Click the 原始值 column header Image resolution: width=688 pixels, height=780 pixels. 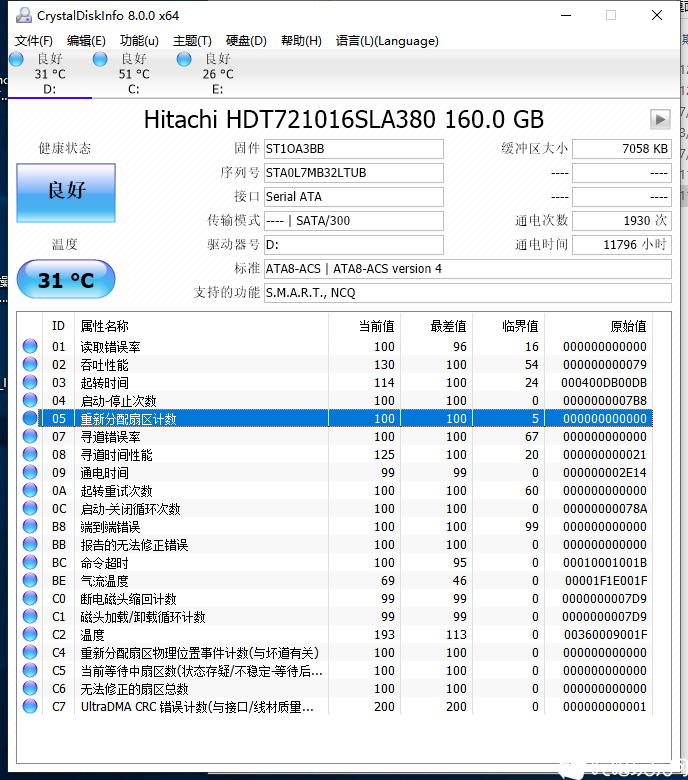[598, 326]
